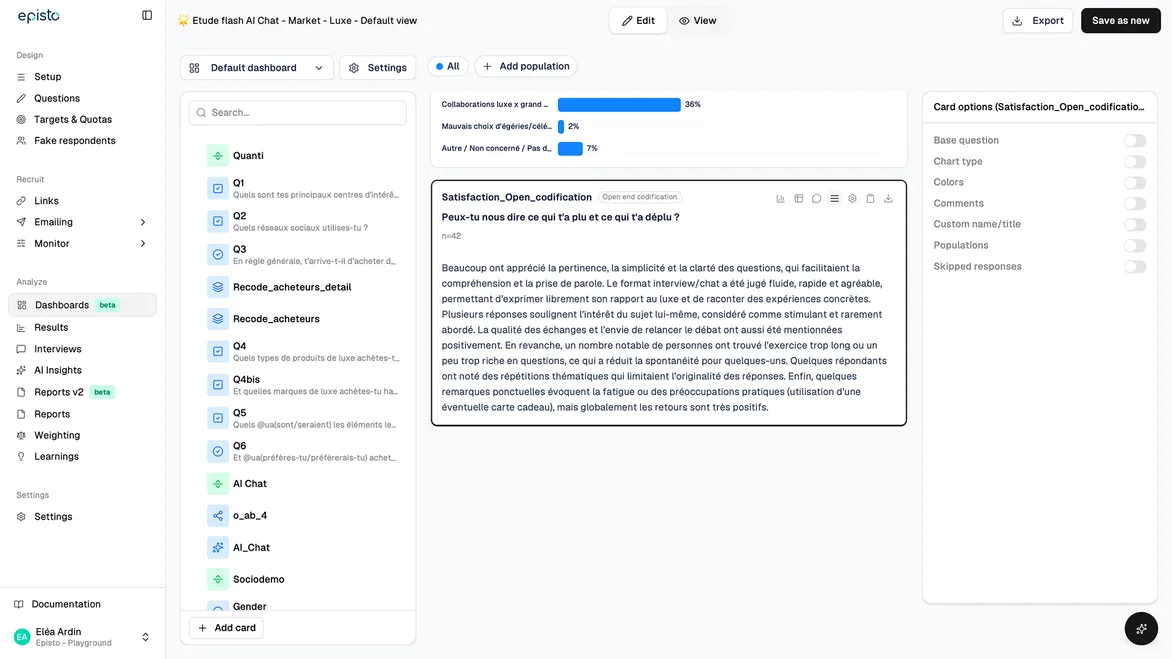Open the card's gear settings icon
The height and width of the screenshot is (659, 1172).
pyautogui.click(x=852, y=199)
